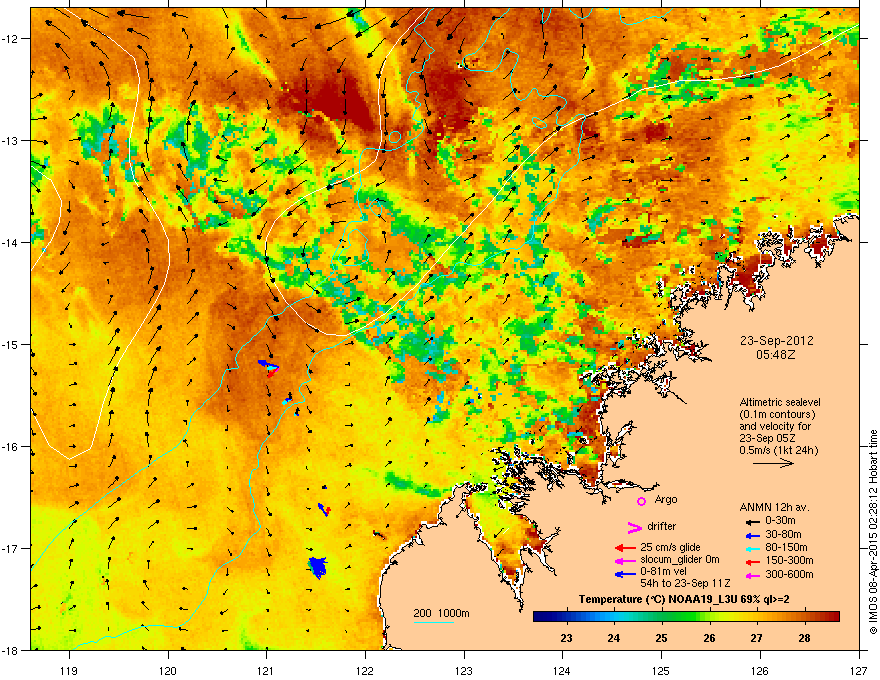Click the 24 colorbar tick label
This screenshot has width=880, height=680.
[614, 638]
